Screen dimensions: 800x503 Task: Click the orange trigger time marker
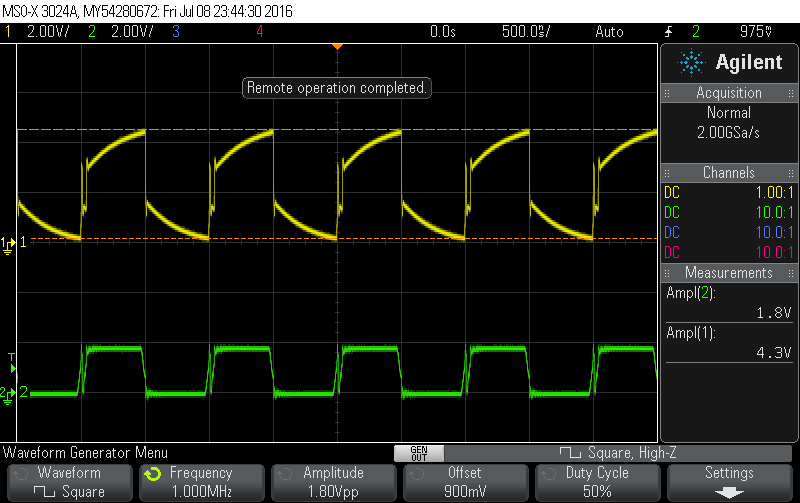(338, 47)
